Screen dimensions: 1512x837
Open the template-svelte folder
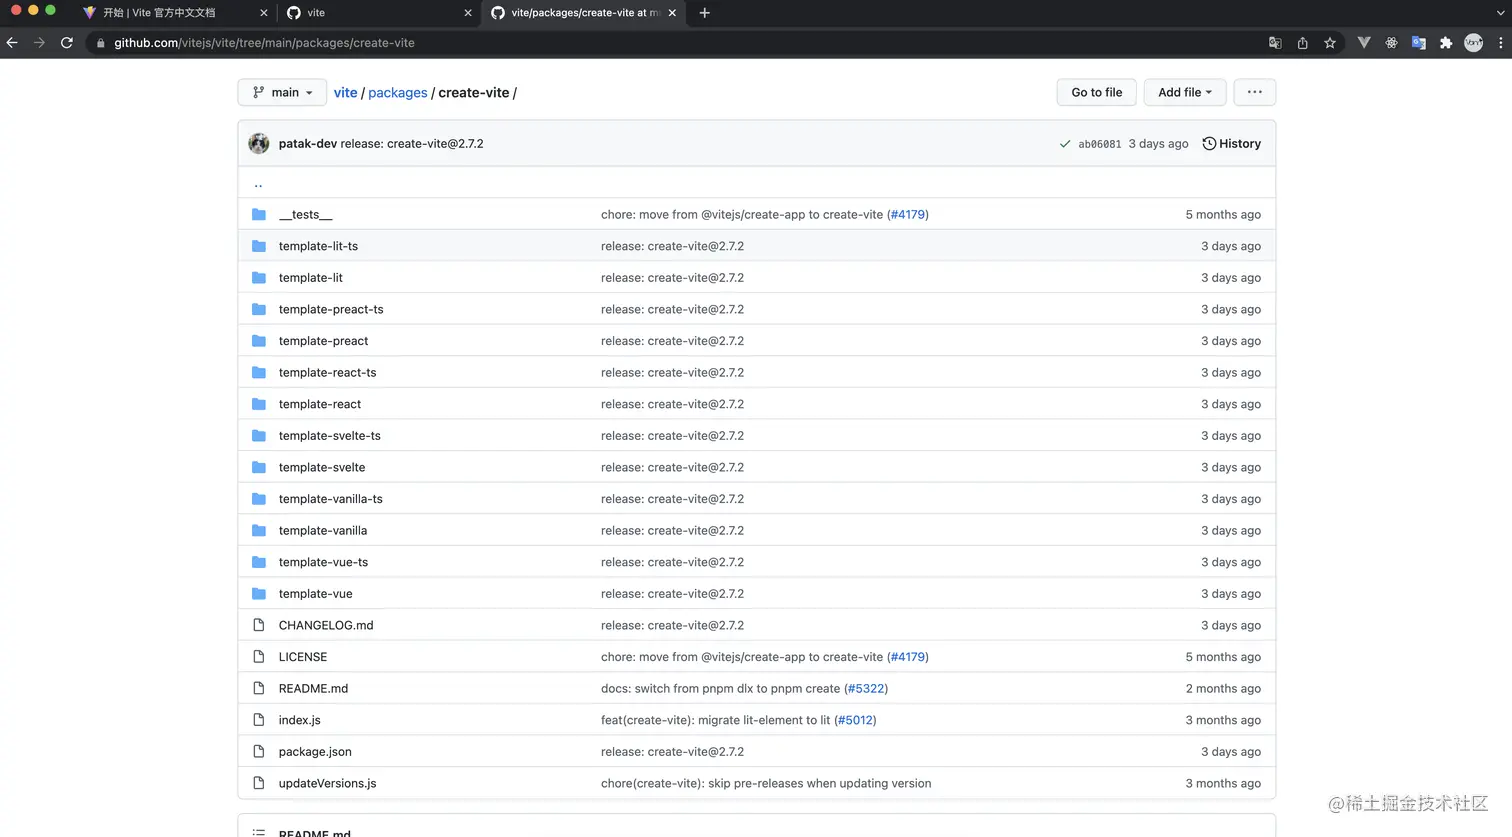pos(322,468)
